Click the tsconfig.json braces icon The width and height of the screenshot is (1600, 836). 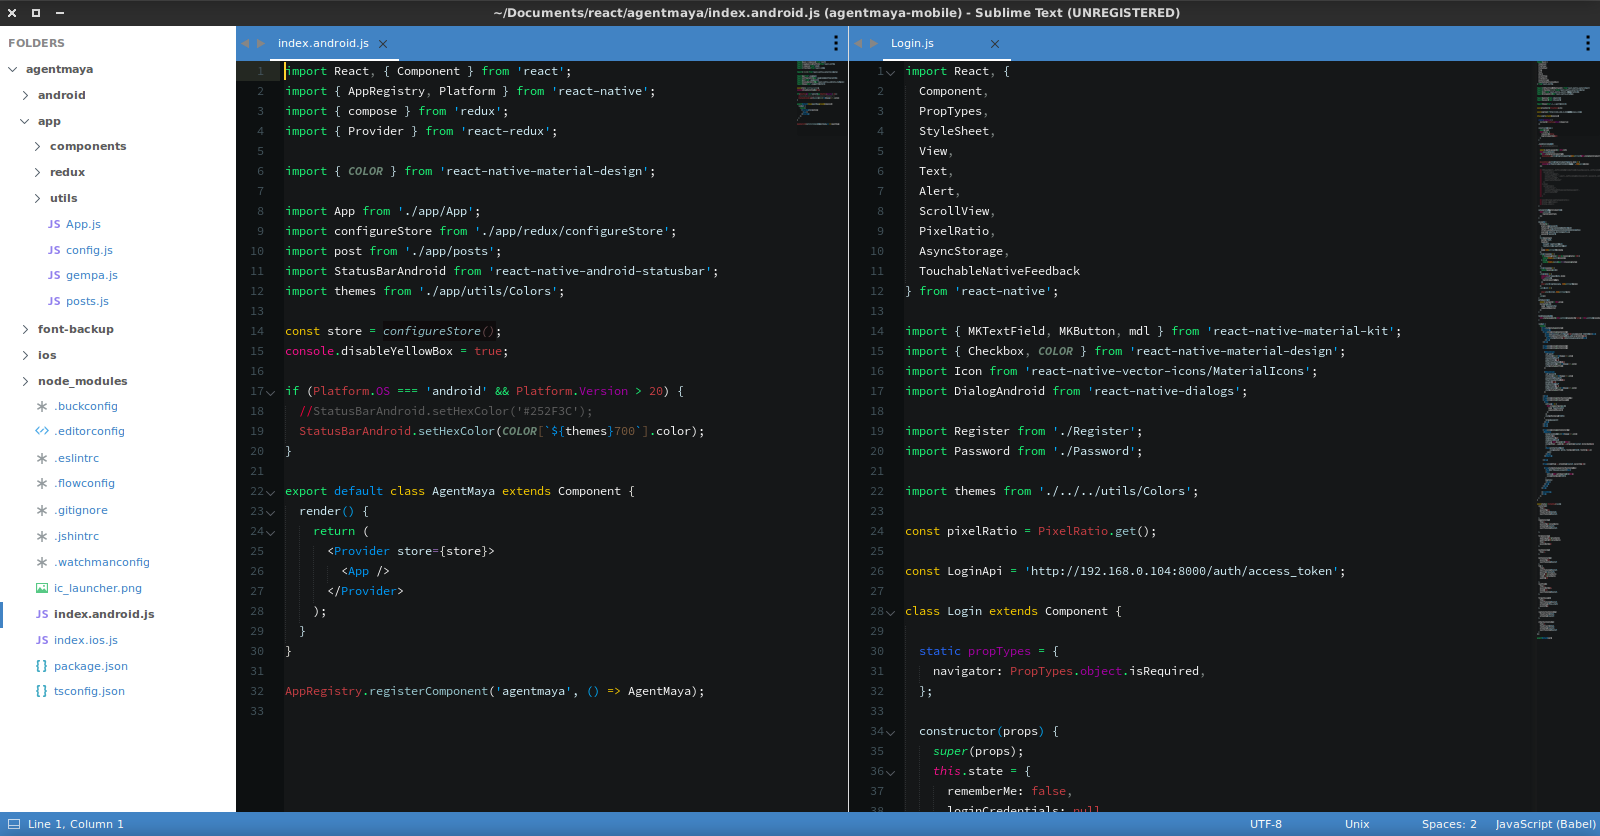pyautogui.click(x=42, y=691)
